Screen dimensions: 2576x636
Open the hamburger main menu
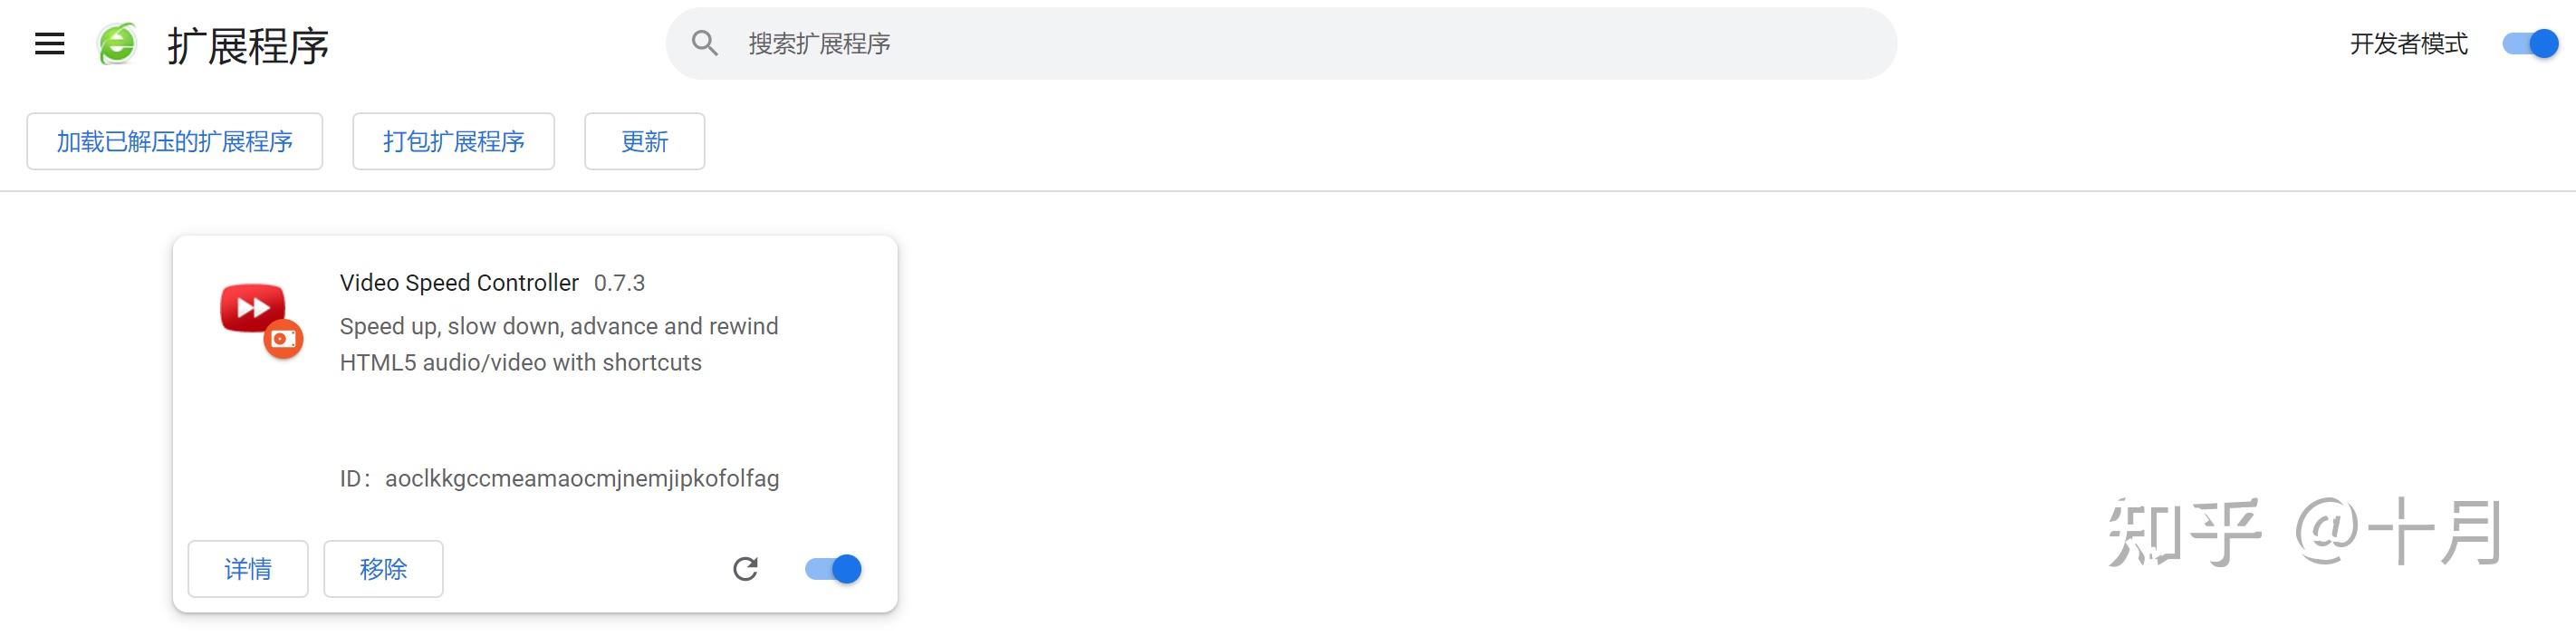tap(49, 44)
